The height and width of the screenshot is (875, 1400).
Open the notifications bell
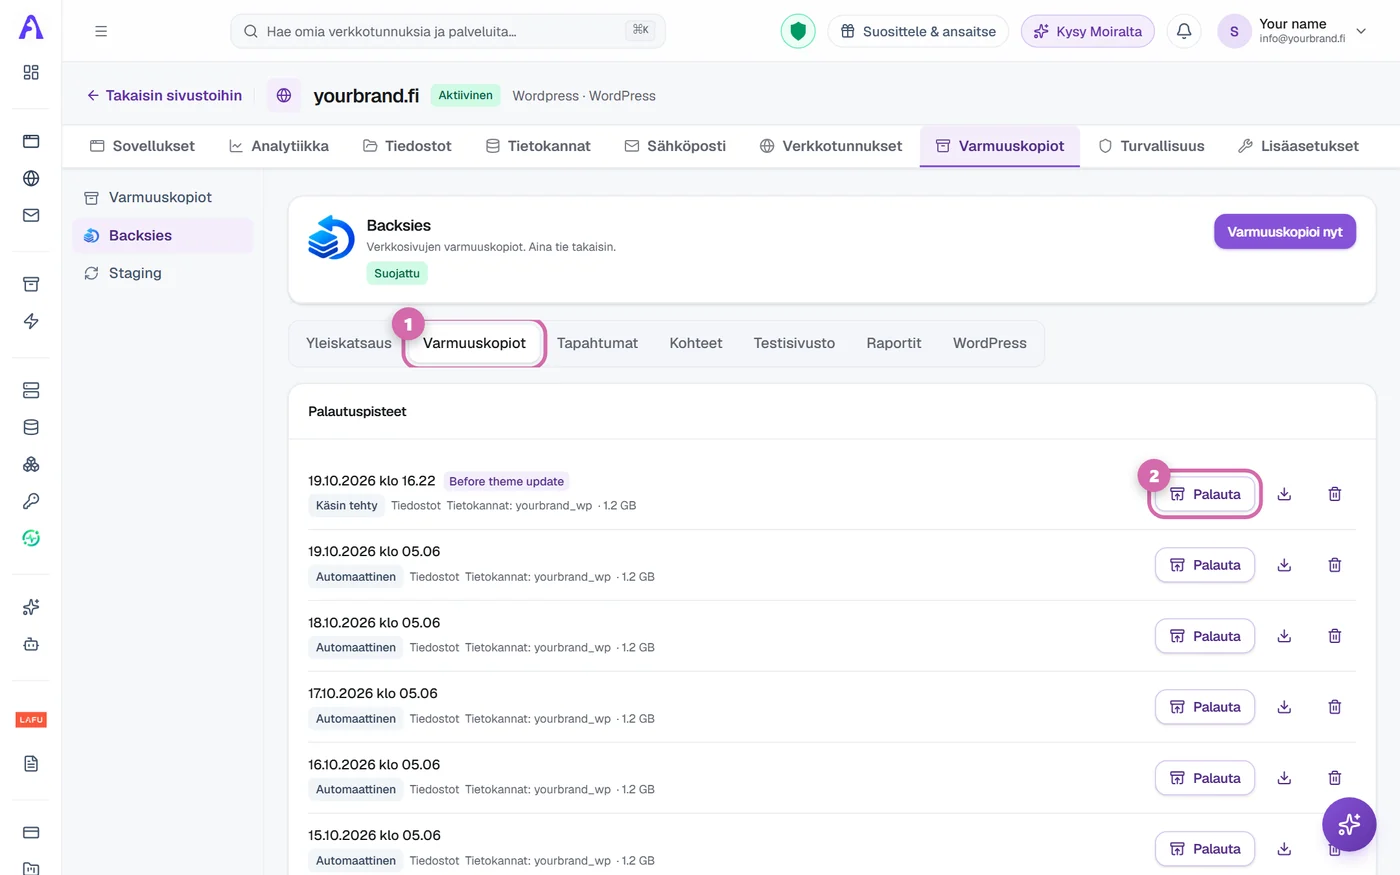[x=1184, y=31]
